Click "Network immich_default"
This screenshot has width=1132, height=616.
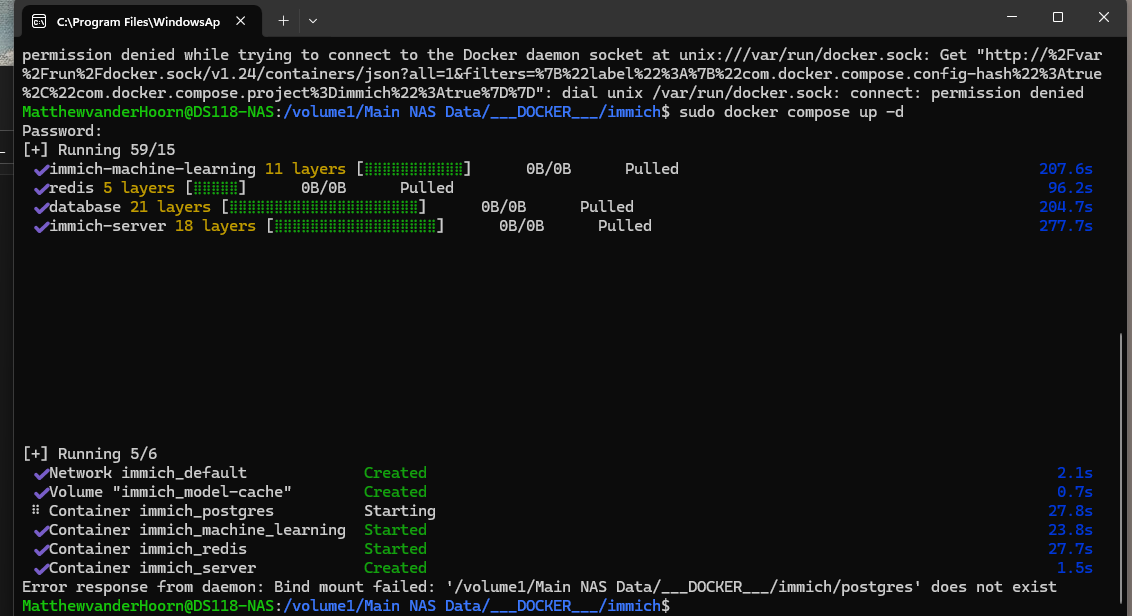click(x=148, y=473)
